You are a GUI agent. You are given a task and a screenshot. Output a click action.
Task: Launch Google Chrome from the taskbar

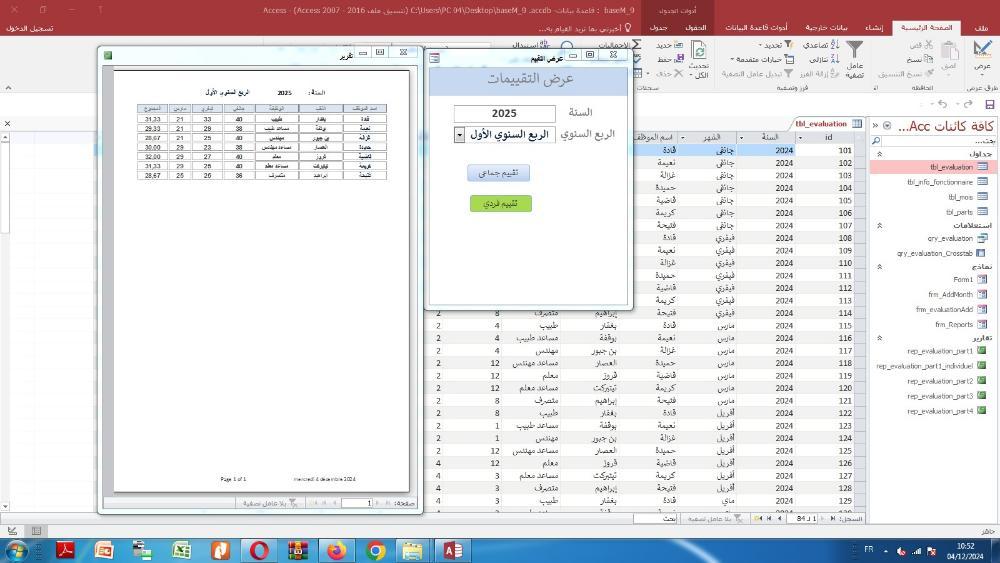coord(375,550)
